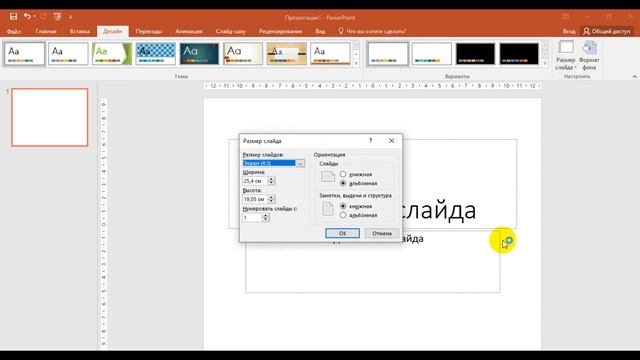Click the Отмена cancel button
This screenshot has height=360, width=640.
(x=382, y=233)
